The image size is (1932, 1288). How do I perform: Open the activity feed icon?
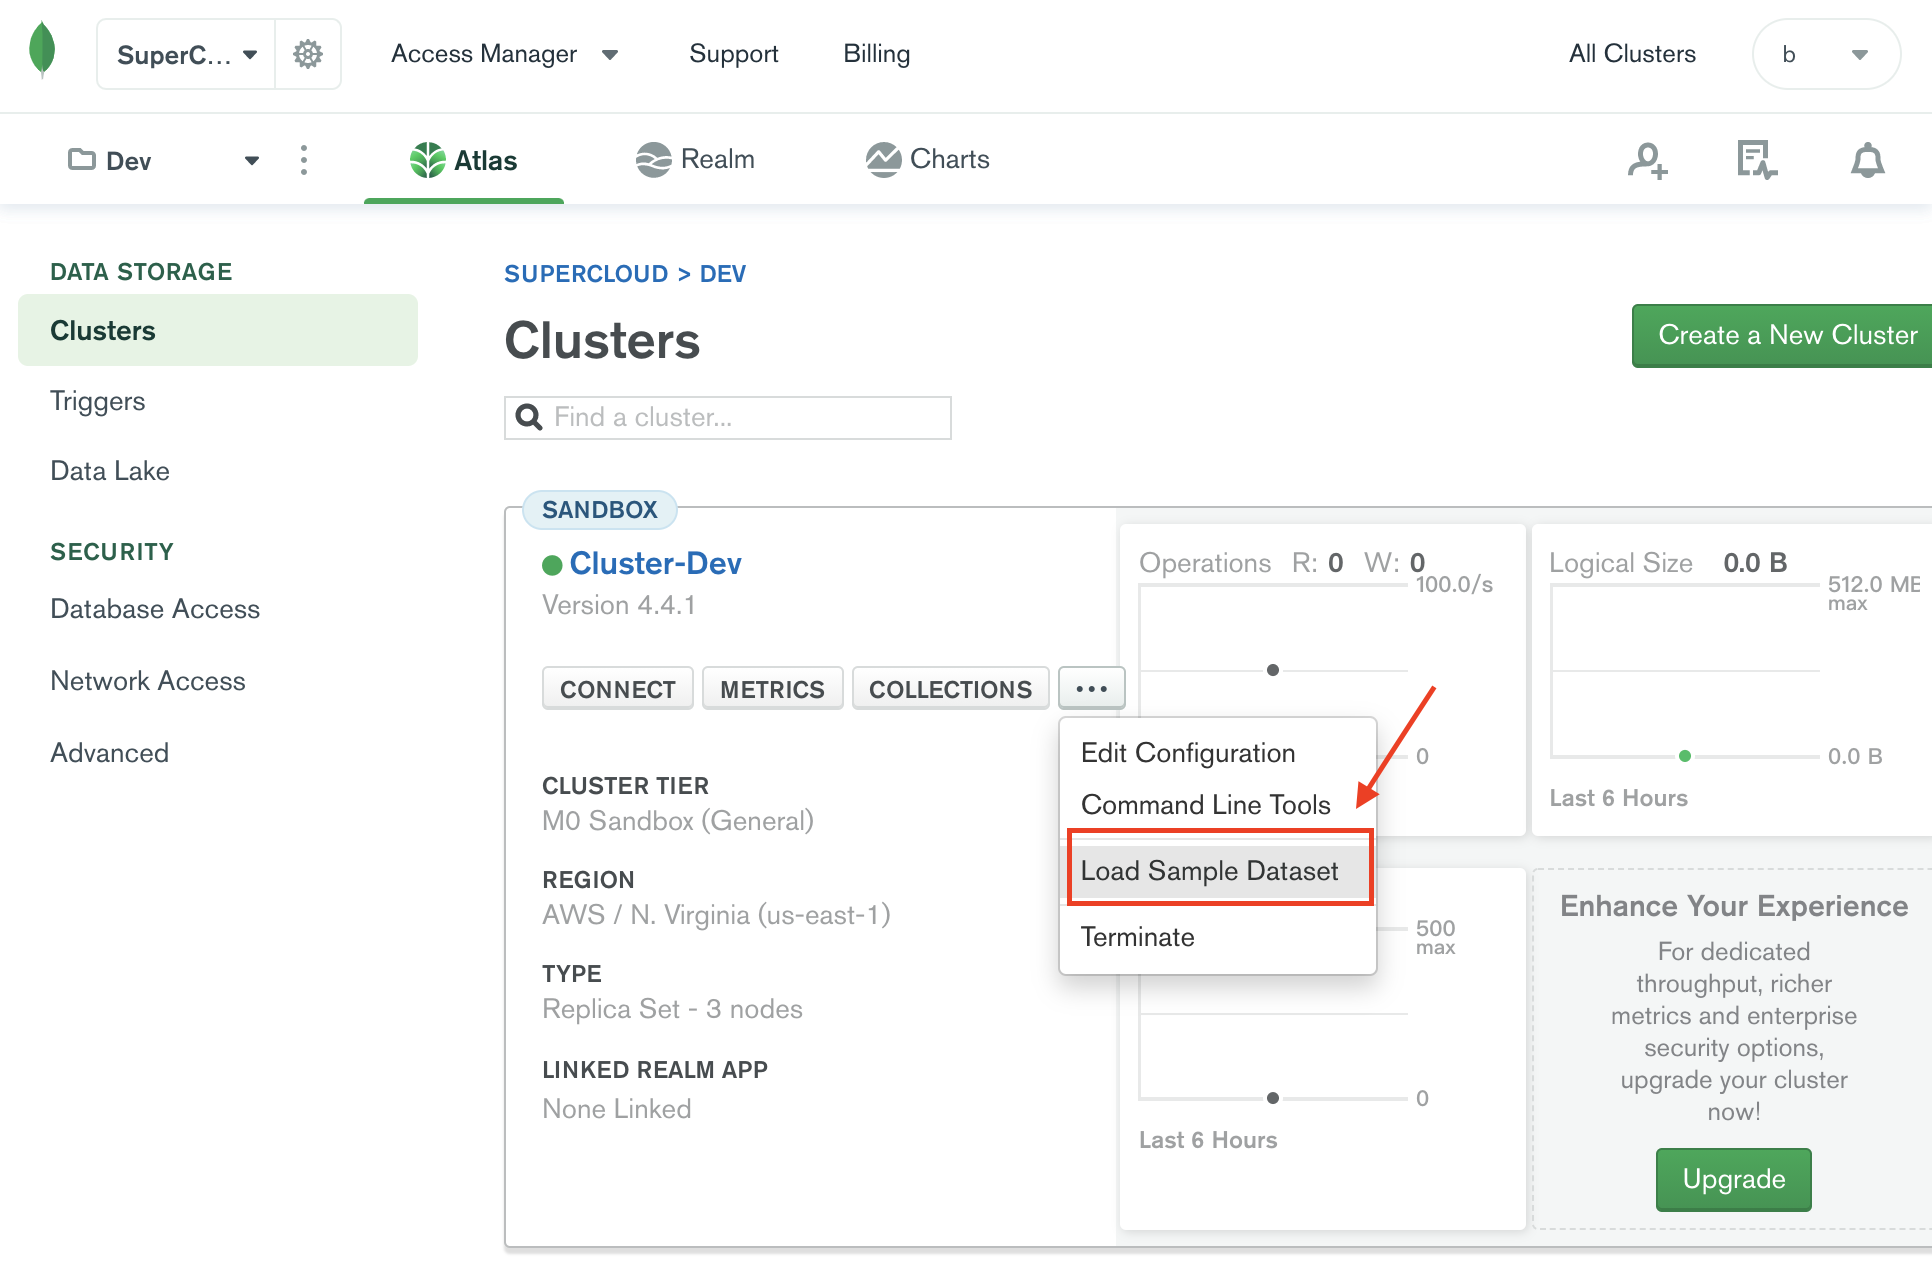pos(1757,160)
